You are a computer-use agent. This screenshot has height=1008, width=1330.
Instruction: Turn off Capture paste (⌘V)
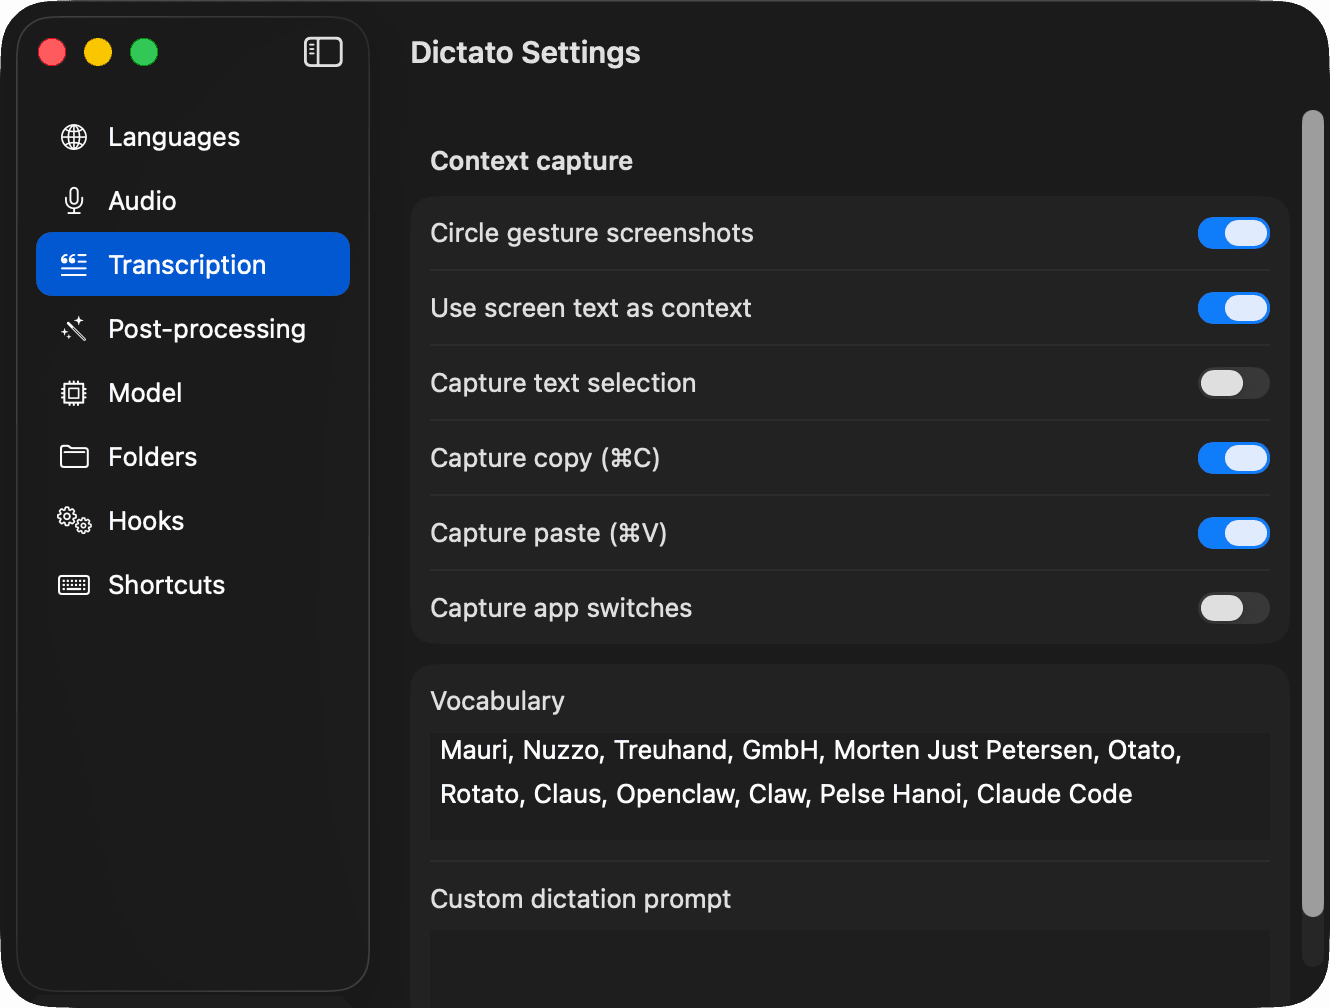click(x=1233, y=533)
